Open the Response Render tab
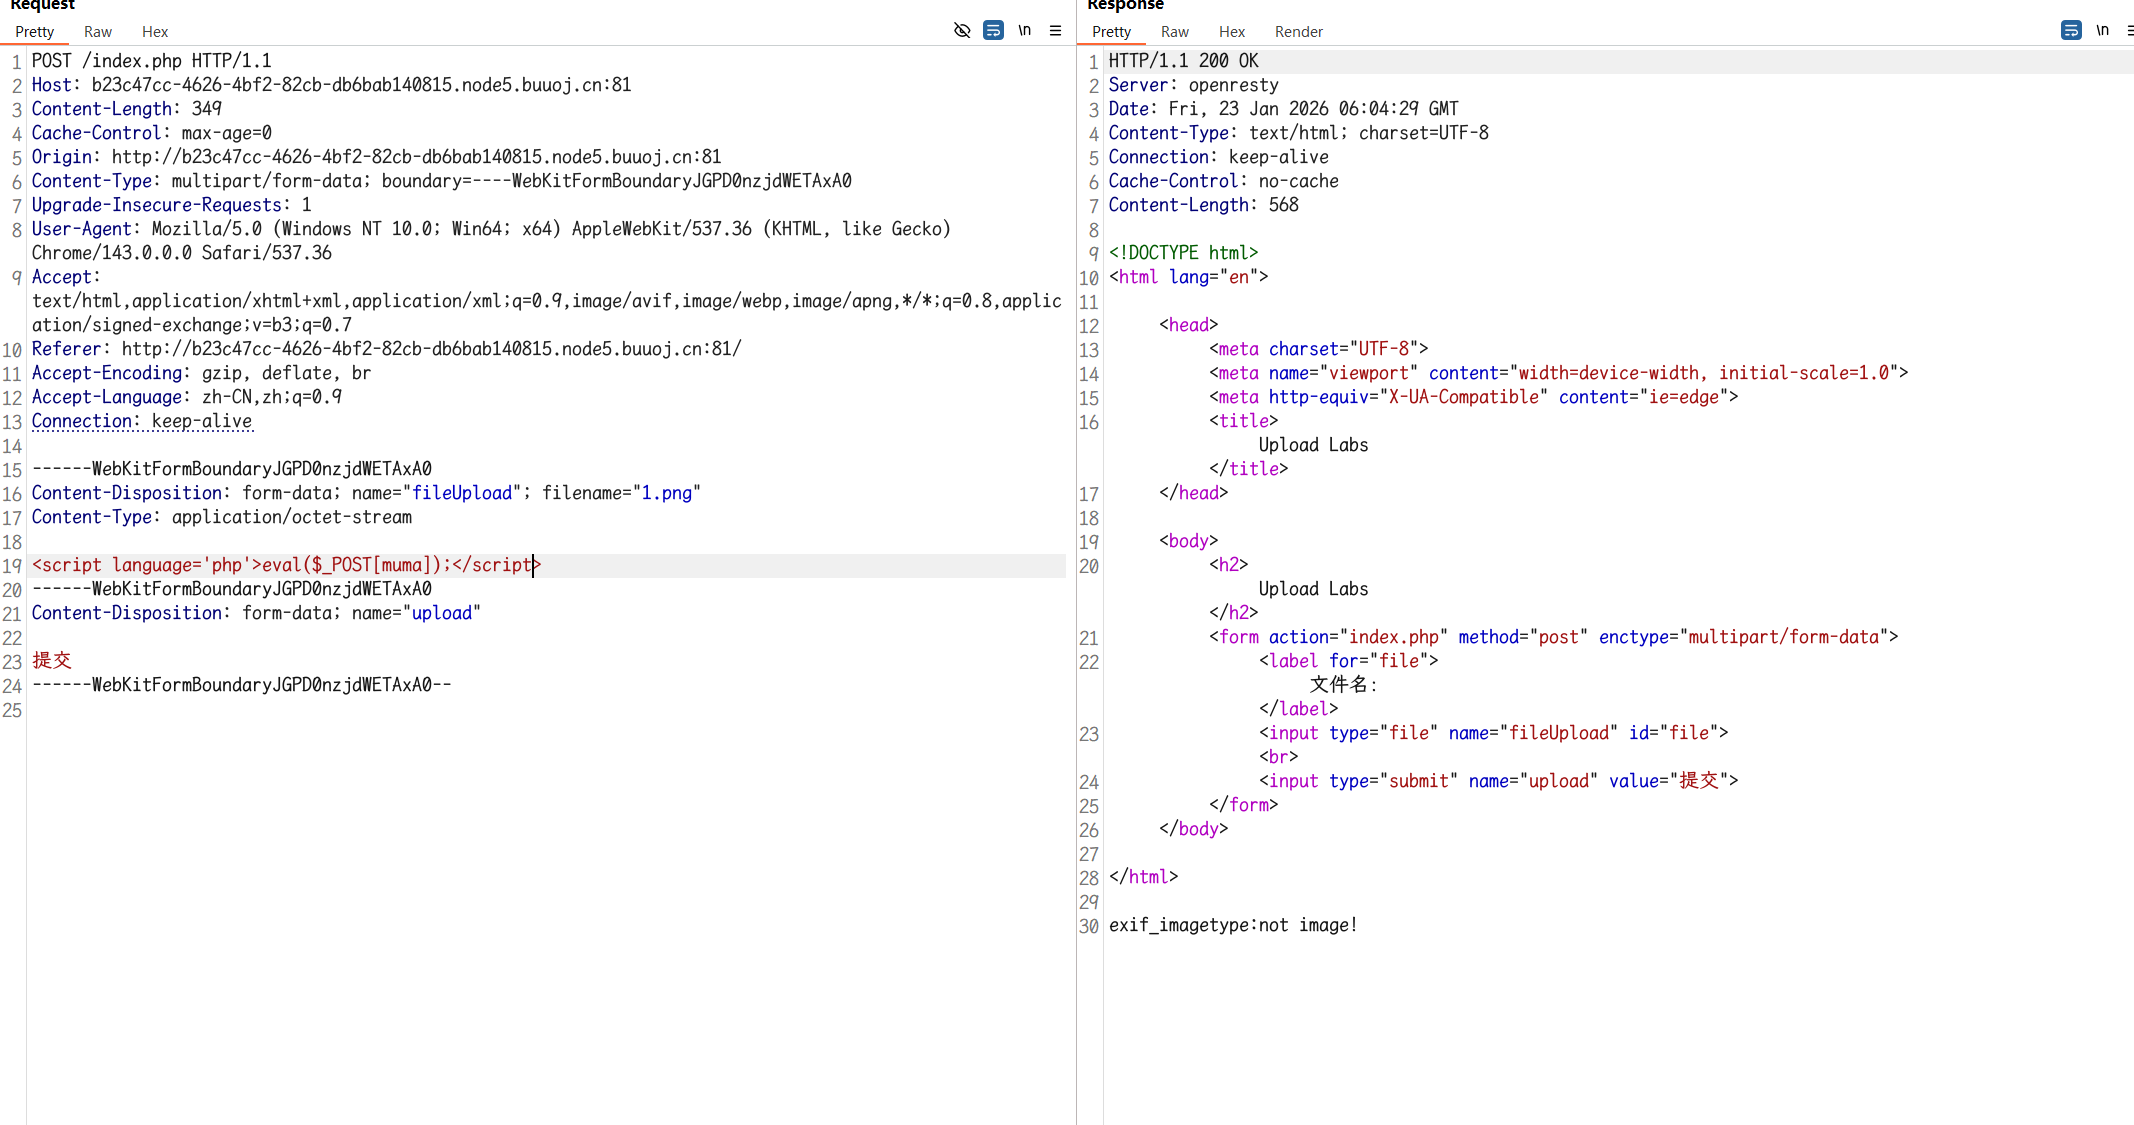The width and height of the screenshot is (2134, 1125). coord(1298,32)
